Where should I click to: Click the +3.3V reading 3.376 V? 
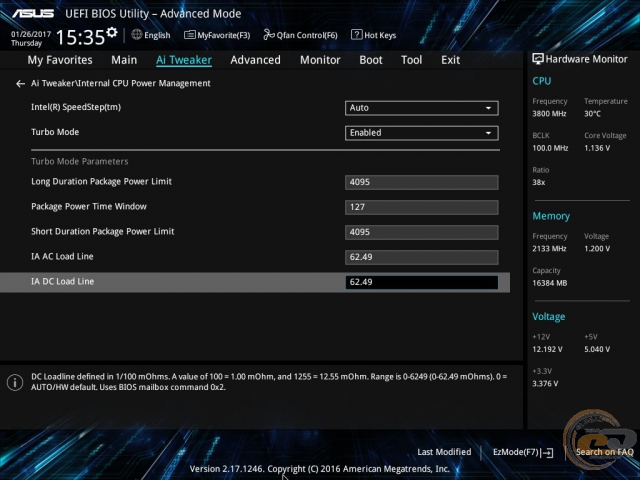545,384
